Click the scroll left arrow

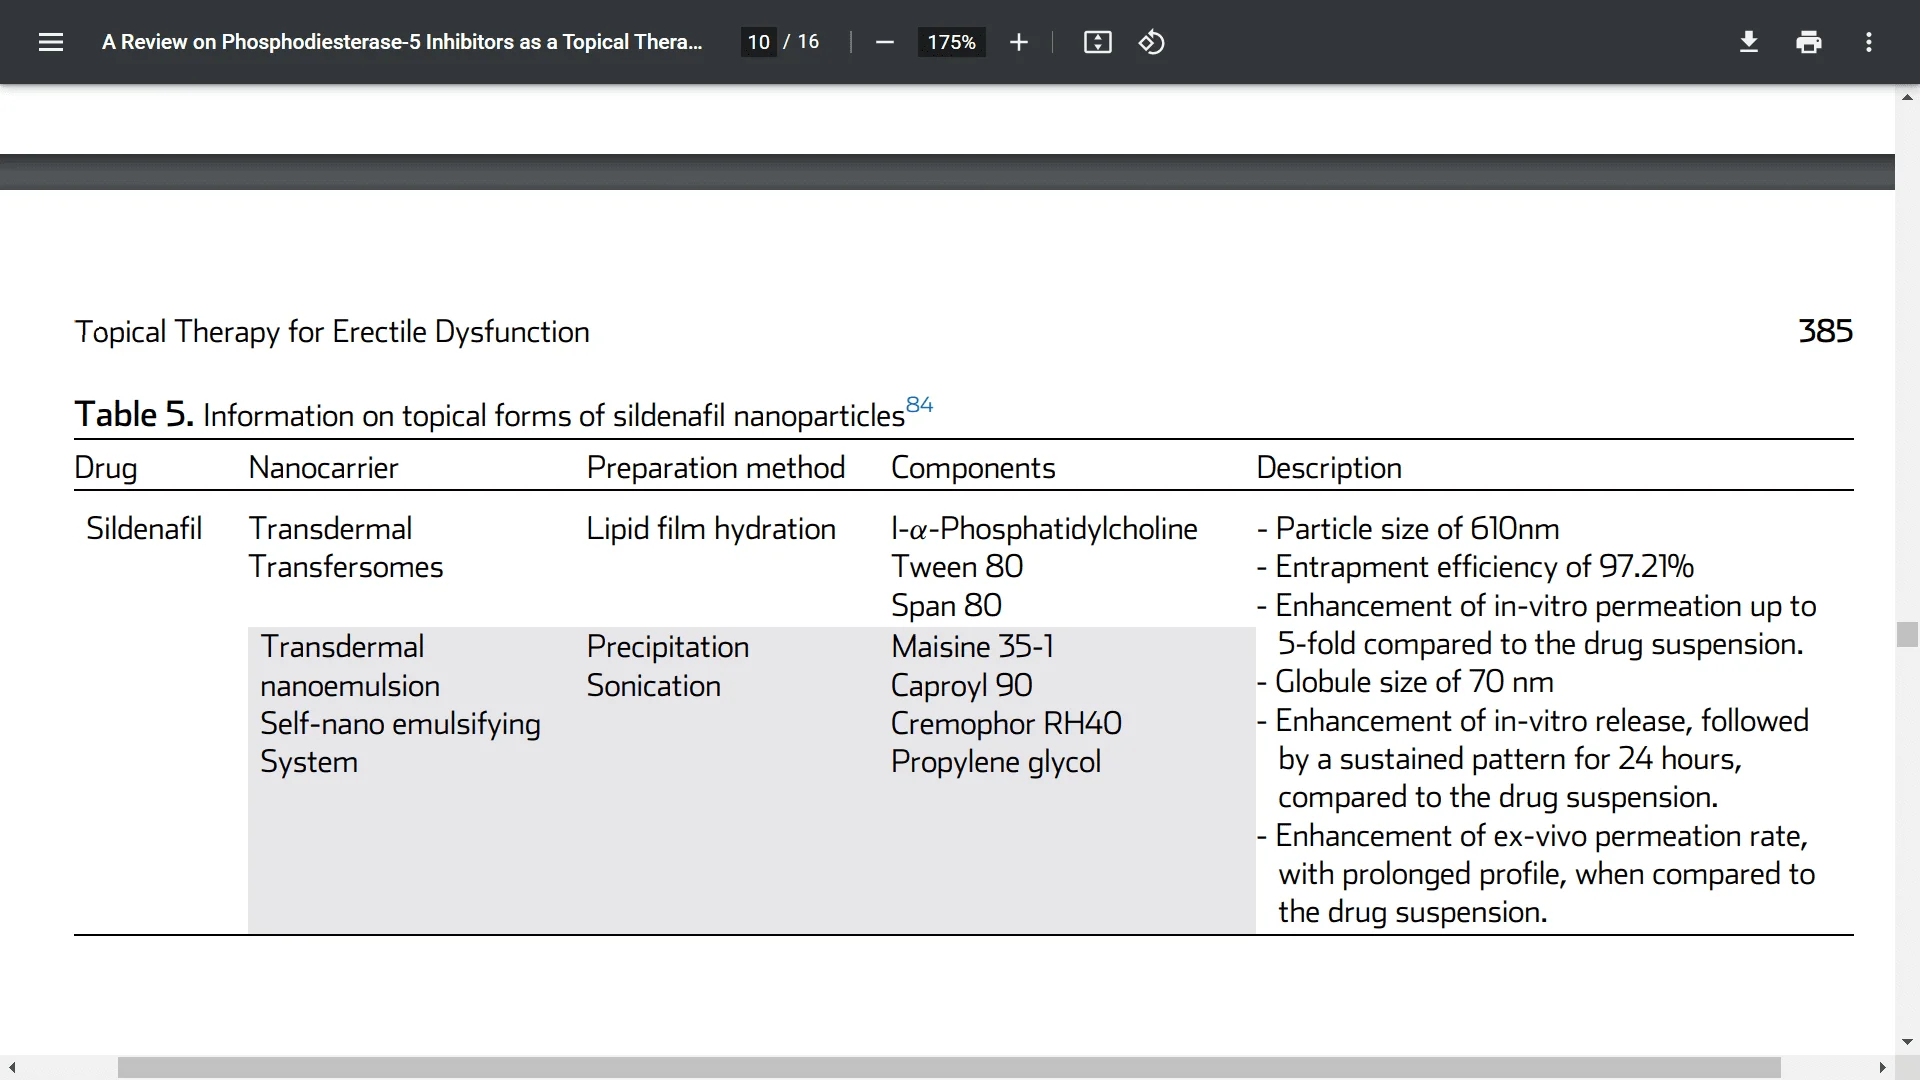[x=11, y=1068]
